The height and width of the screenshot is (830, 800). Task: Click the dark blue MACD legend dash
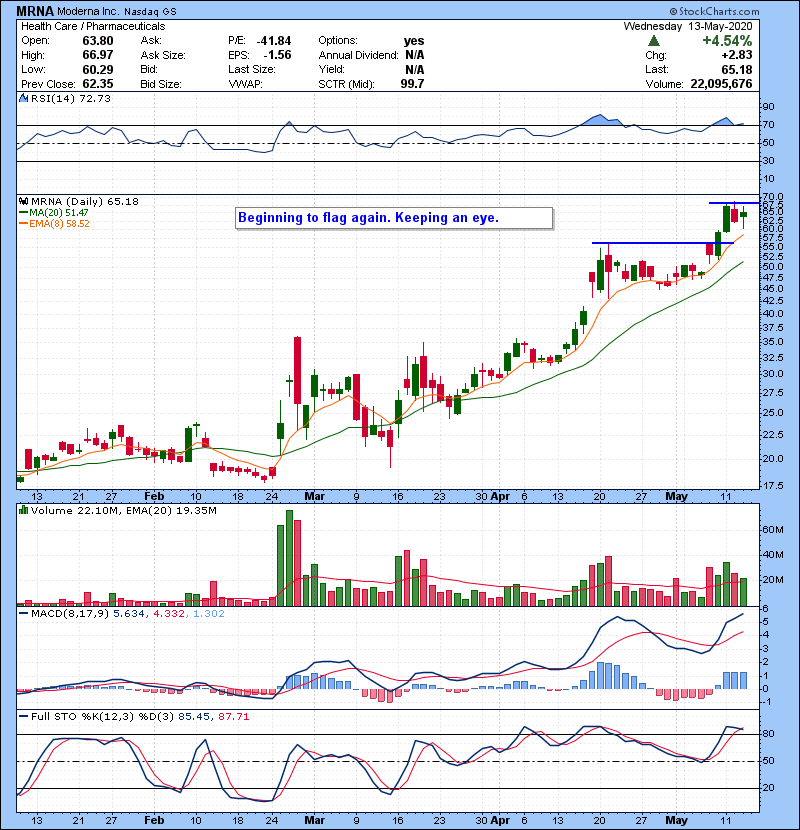coord(23,614)
